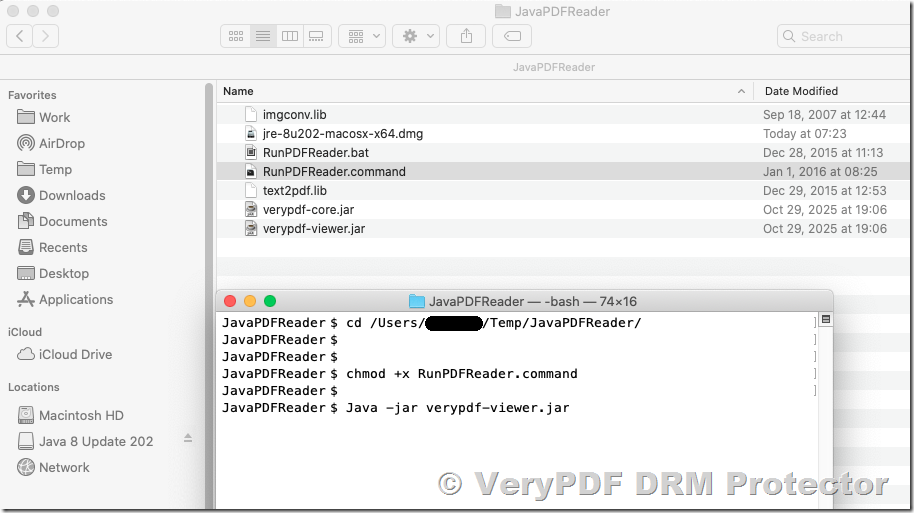Screen dimensions: 914x513
Task: Select Network under Locations
Action: point(64,468)
